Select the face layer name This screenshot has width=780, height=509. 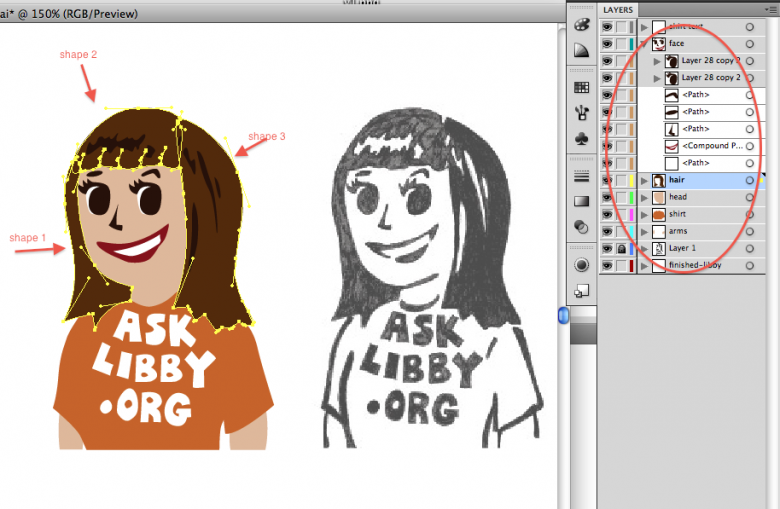click(x=677, y=44)
